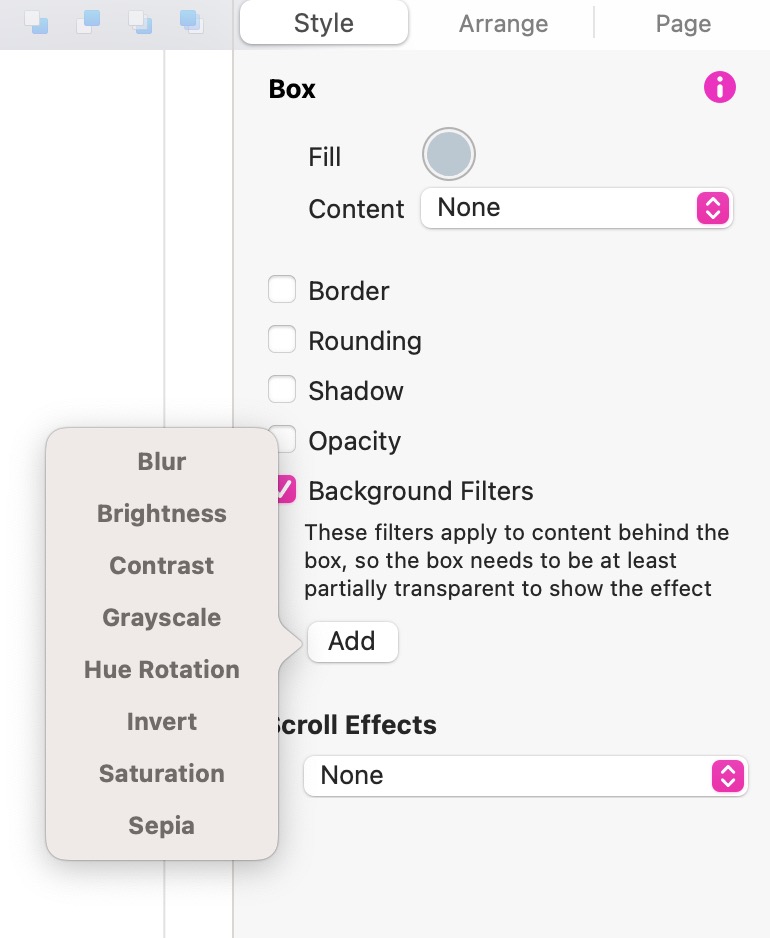Open the Content dropdown set to None
The height and width of the screenshot is (938, 770).
(577, 208)
